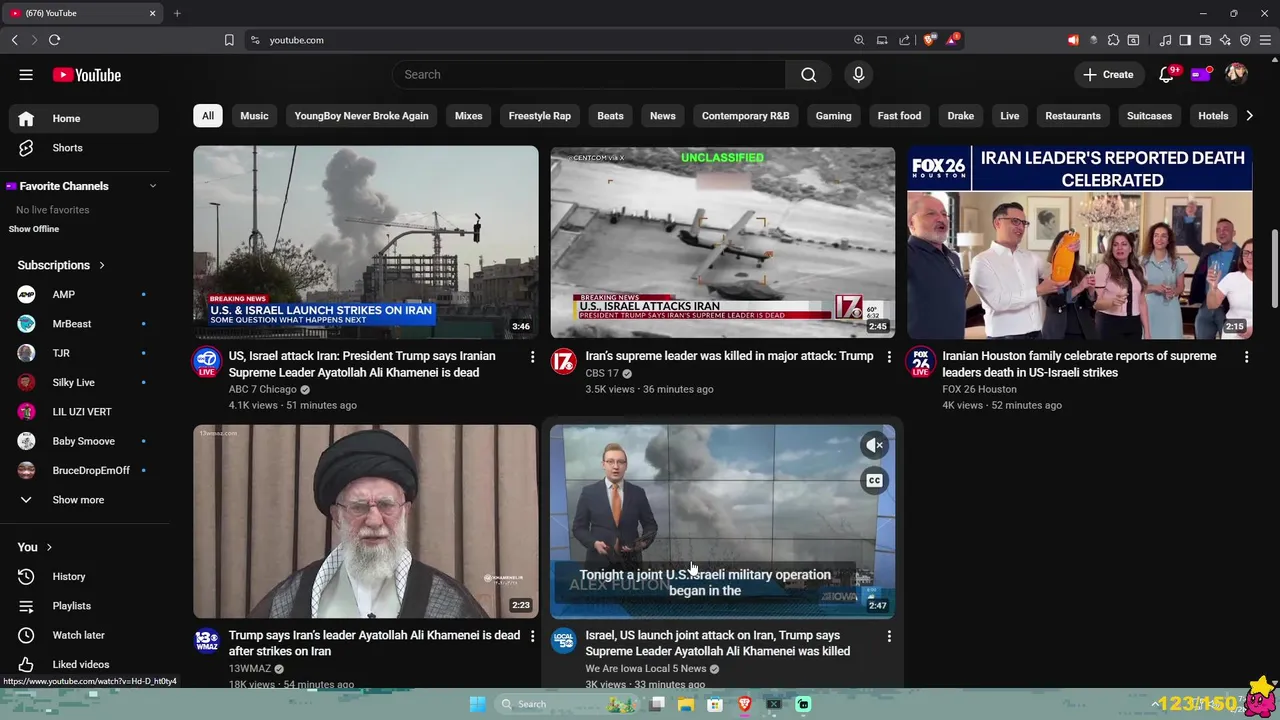The height and width of the screenshot is (720, 1280).
Task: Start voice search with the microphone
Action: 858,75
